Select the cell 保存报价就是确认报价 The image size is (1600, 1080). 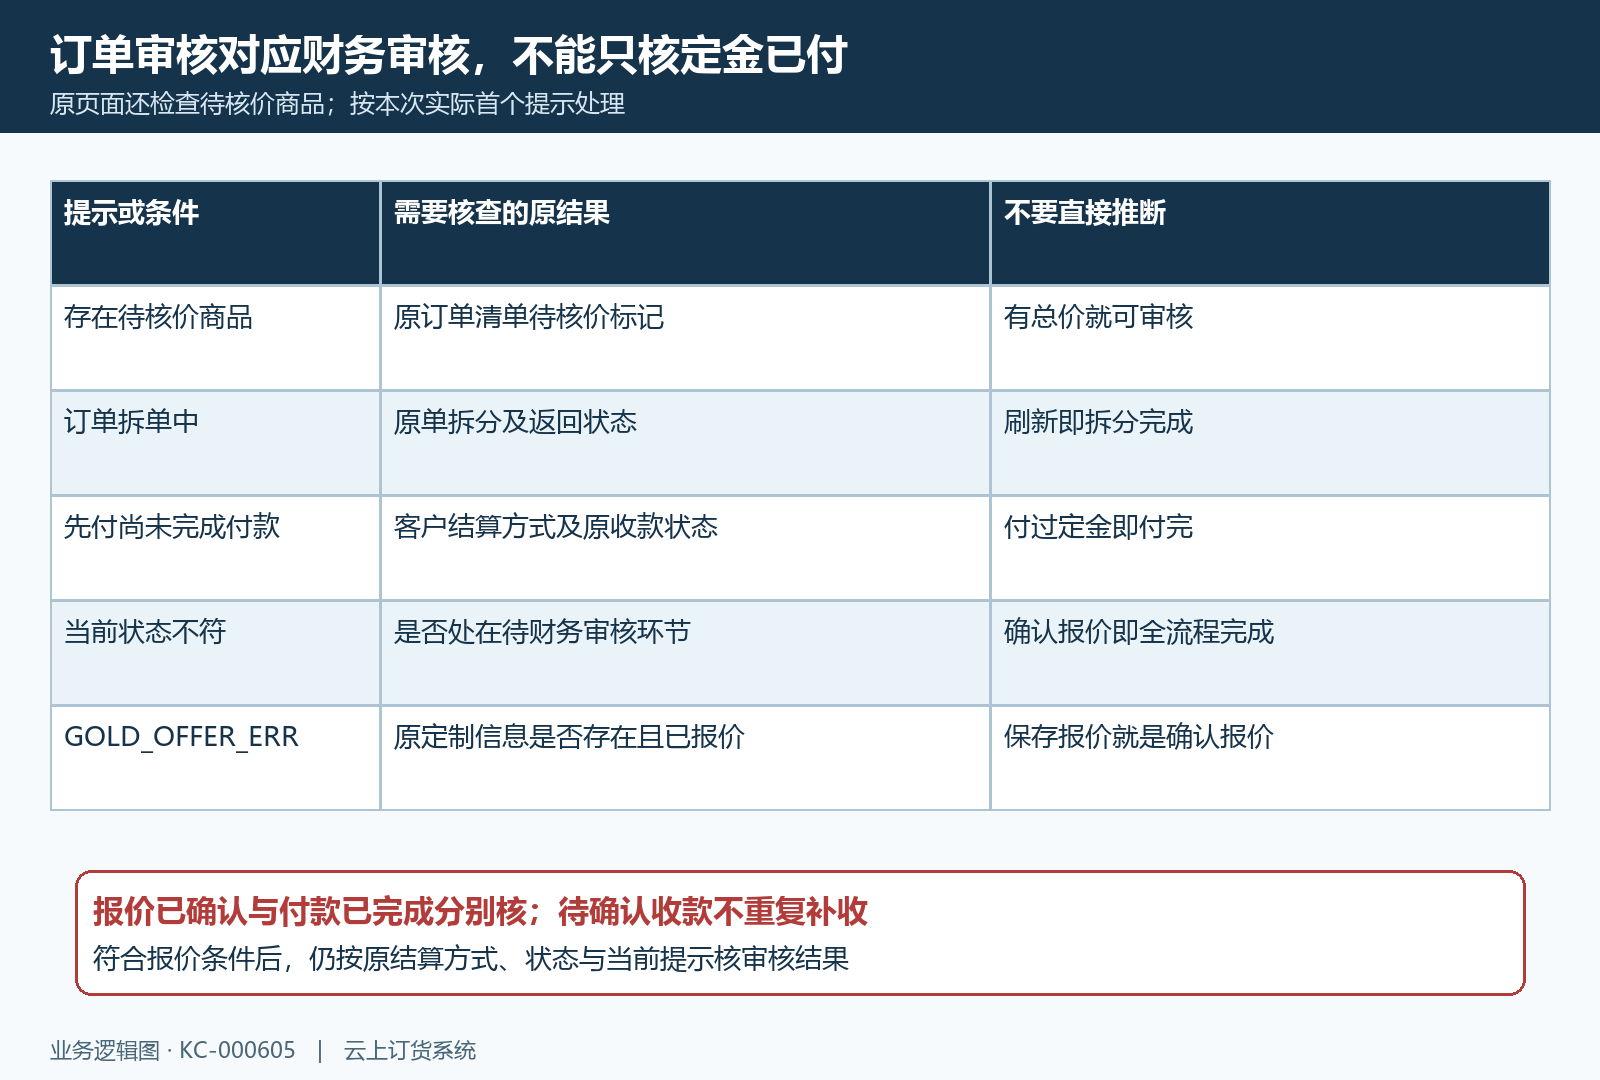pos(1270,758)
